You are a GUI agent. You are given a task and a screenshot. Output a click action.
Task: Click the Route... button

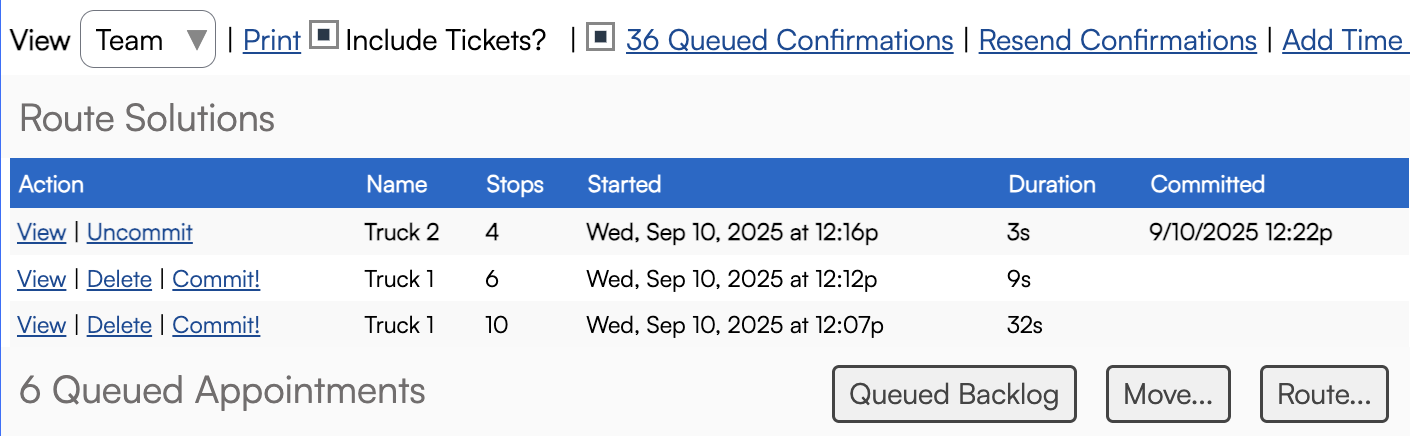click(1324, 394)
